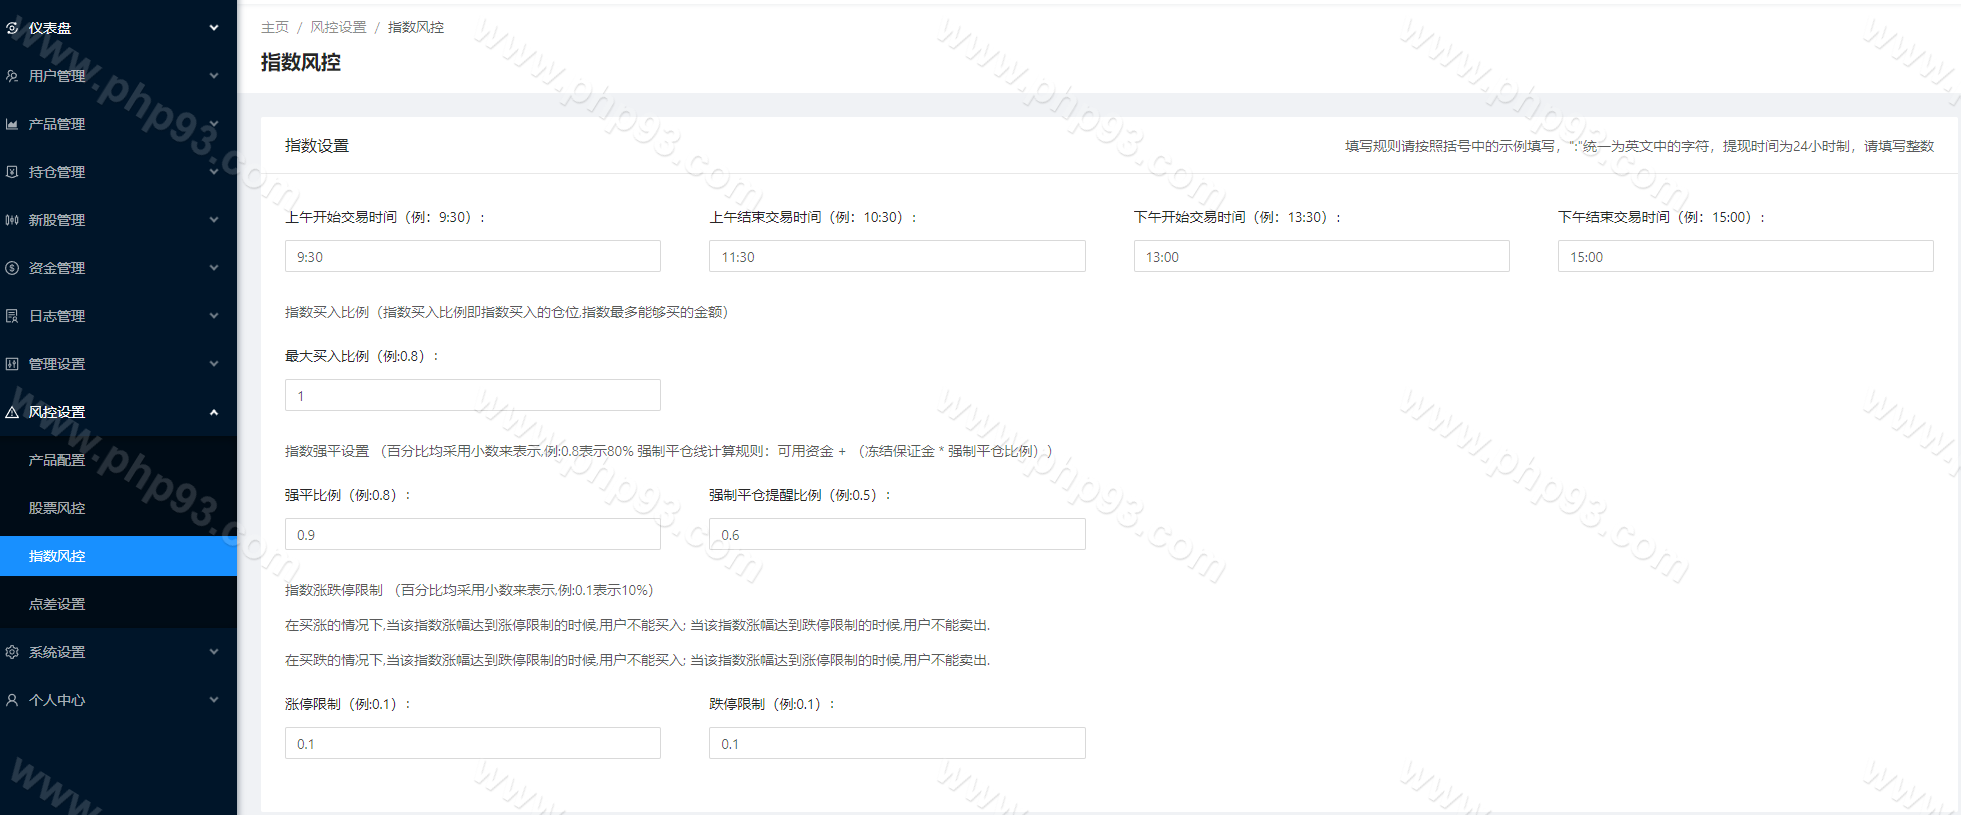This screenshot has width=1961, height=815.
Task: Collapse the 风控设置 menu chevron
Action: [x=214, y=412]
